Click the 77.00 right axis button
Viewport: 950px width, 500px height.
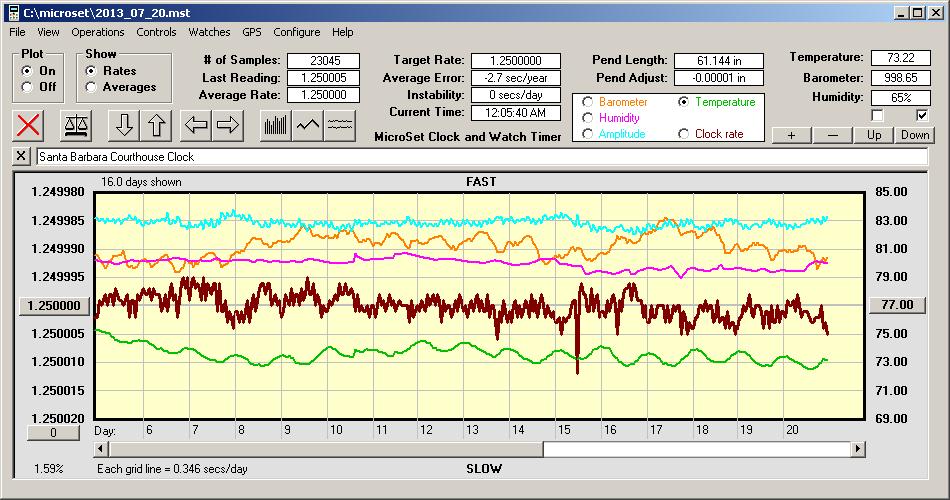(897, 305)
